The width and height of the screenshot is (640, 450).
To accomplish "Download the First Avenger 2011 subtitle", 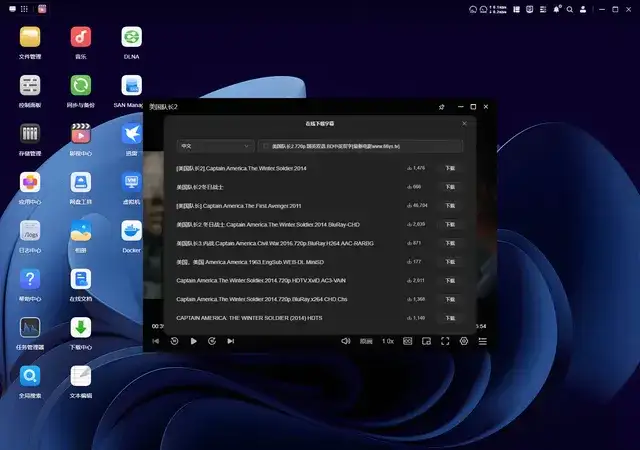I will click(x=450, y=206).
